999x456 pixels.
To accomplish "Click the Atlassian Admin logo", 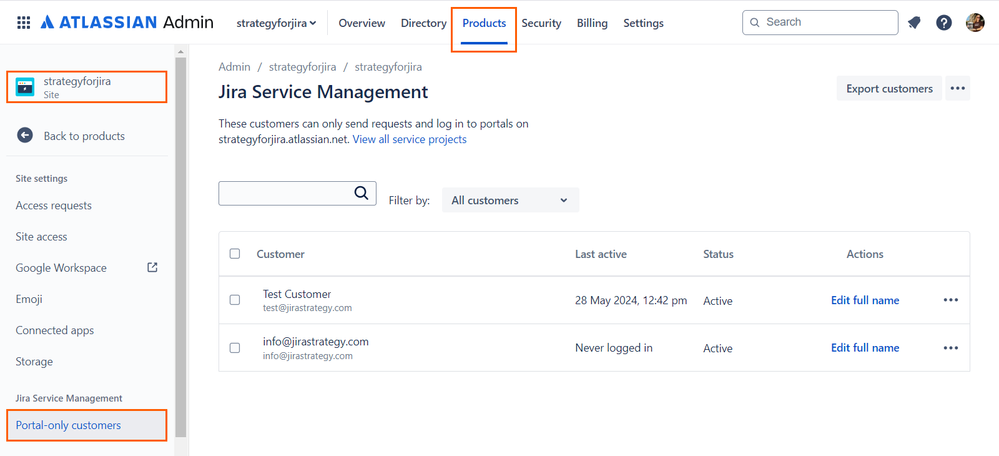I will pyautogui.click(x=127, y=23).
